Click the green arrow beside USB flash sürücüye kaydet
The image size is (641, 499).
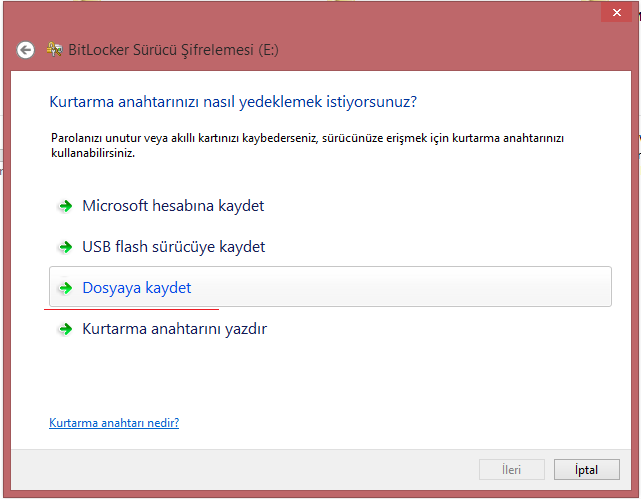click(65, 247)
